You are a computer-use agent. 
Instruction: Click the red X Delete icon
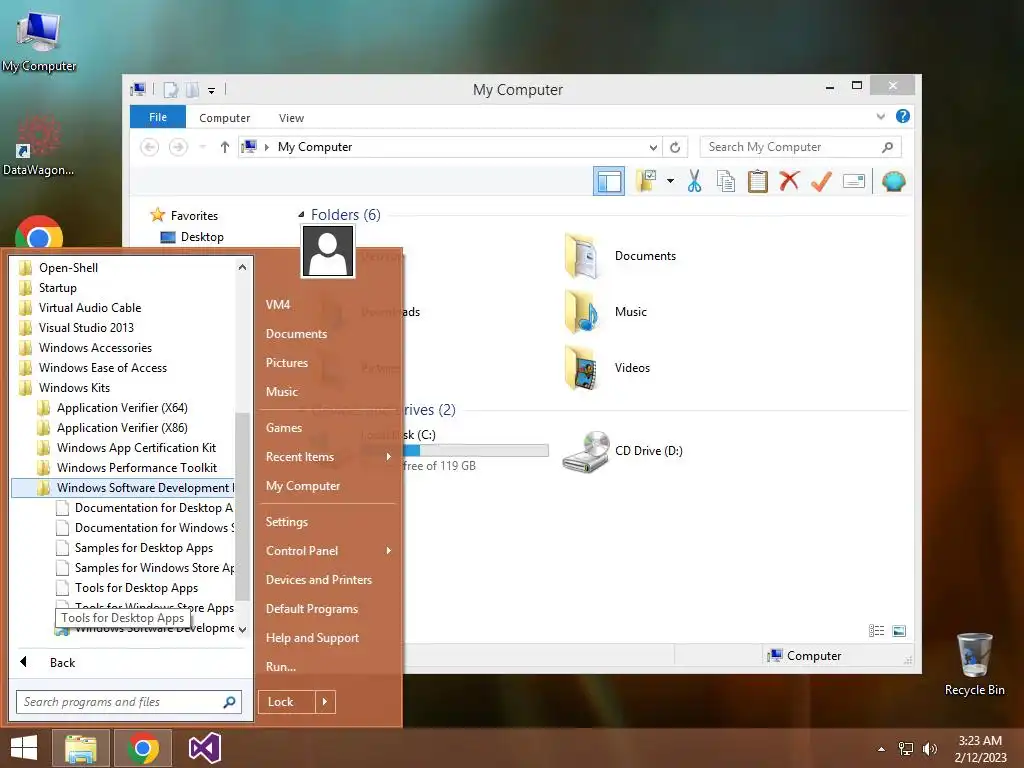789,180
